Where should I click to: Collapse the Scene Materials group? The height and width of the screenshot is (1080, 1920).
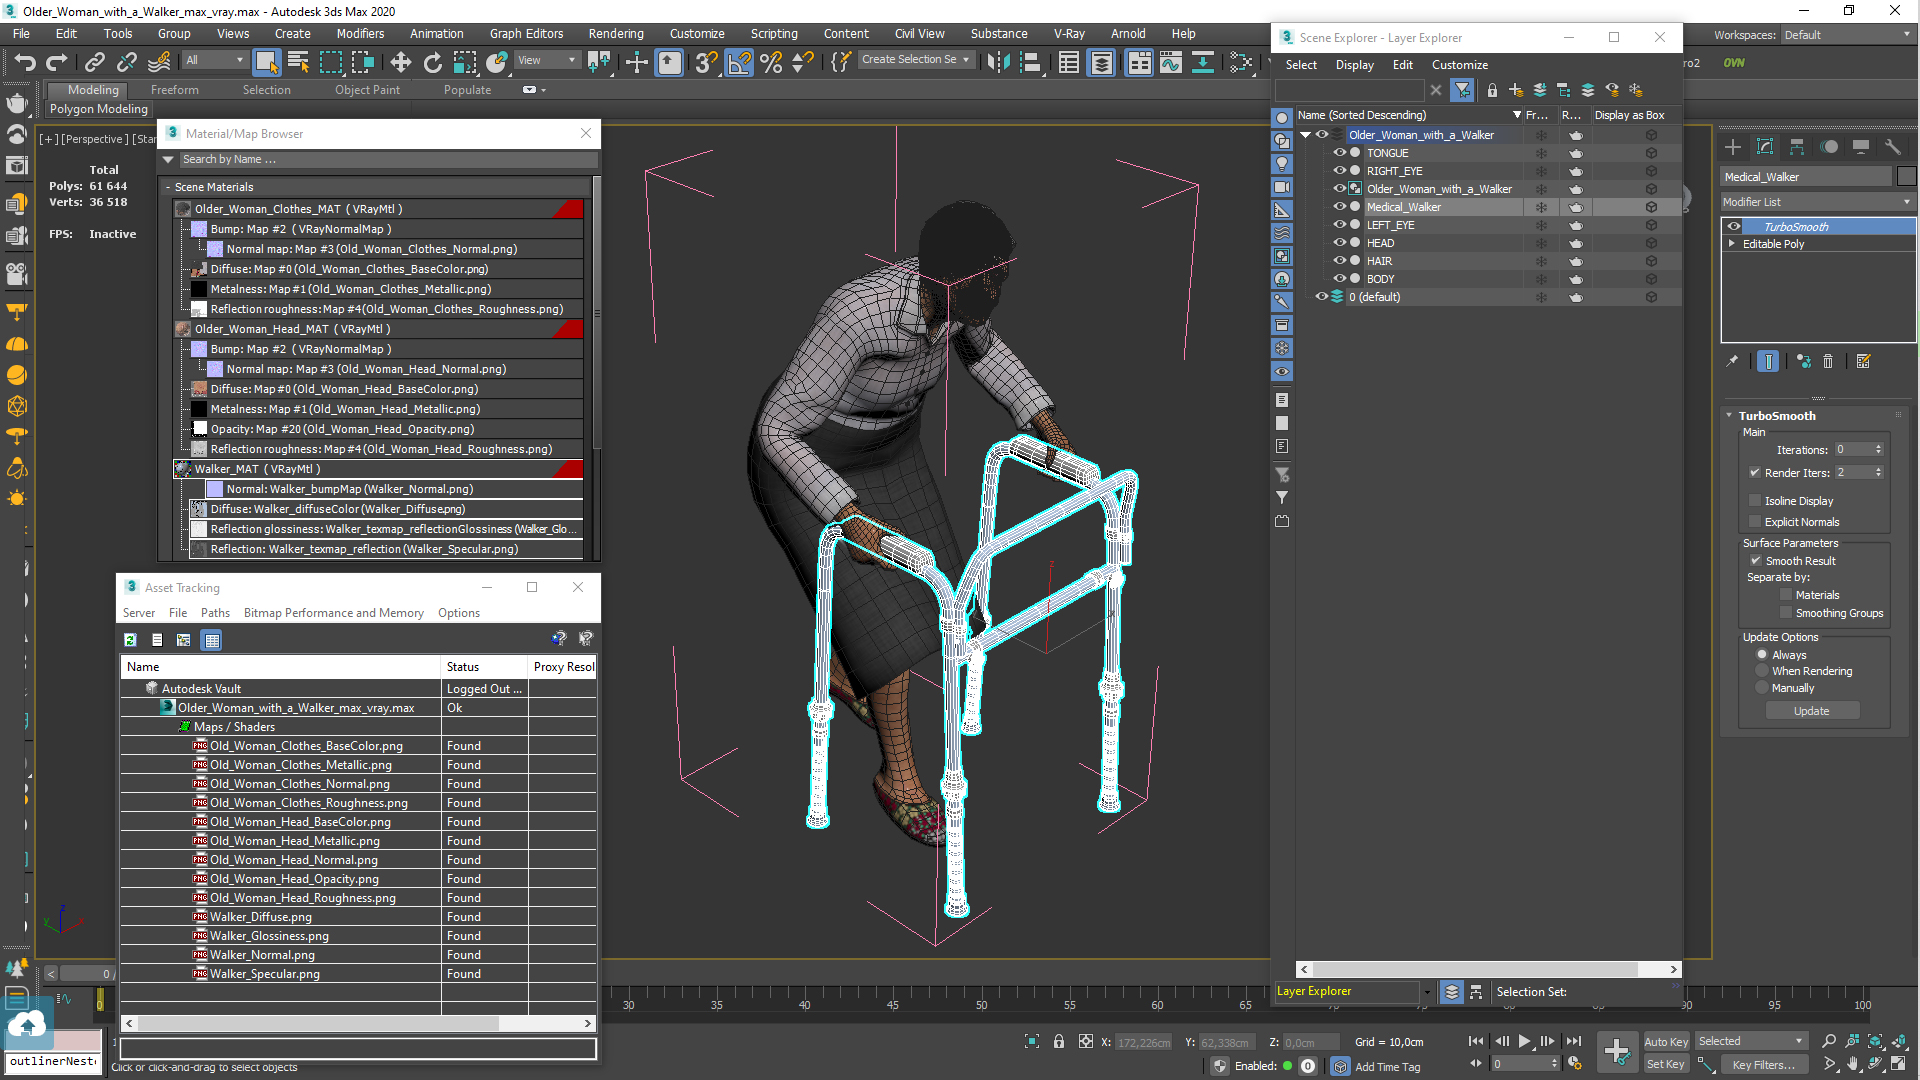(x=168, y=187)
